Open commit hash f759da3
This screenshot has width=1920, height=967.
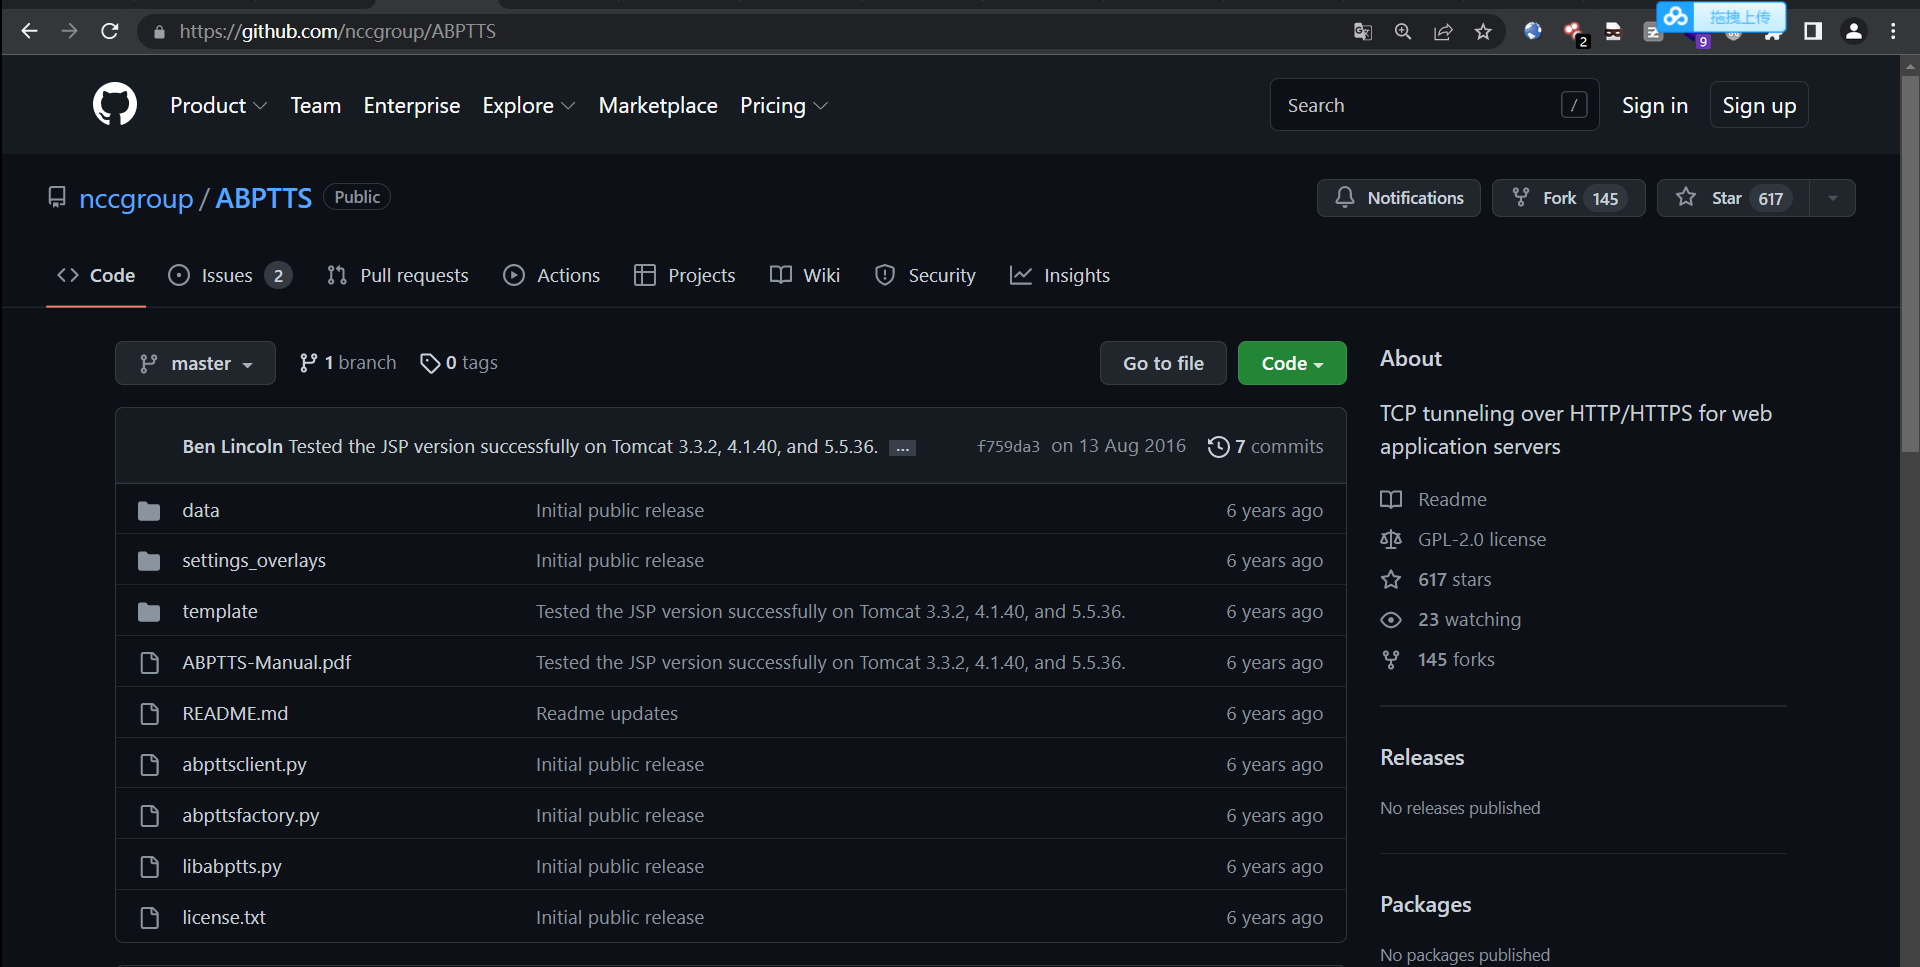tap(1008, 447)
